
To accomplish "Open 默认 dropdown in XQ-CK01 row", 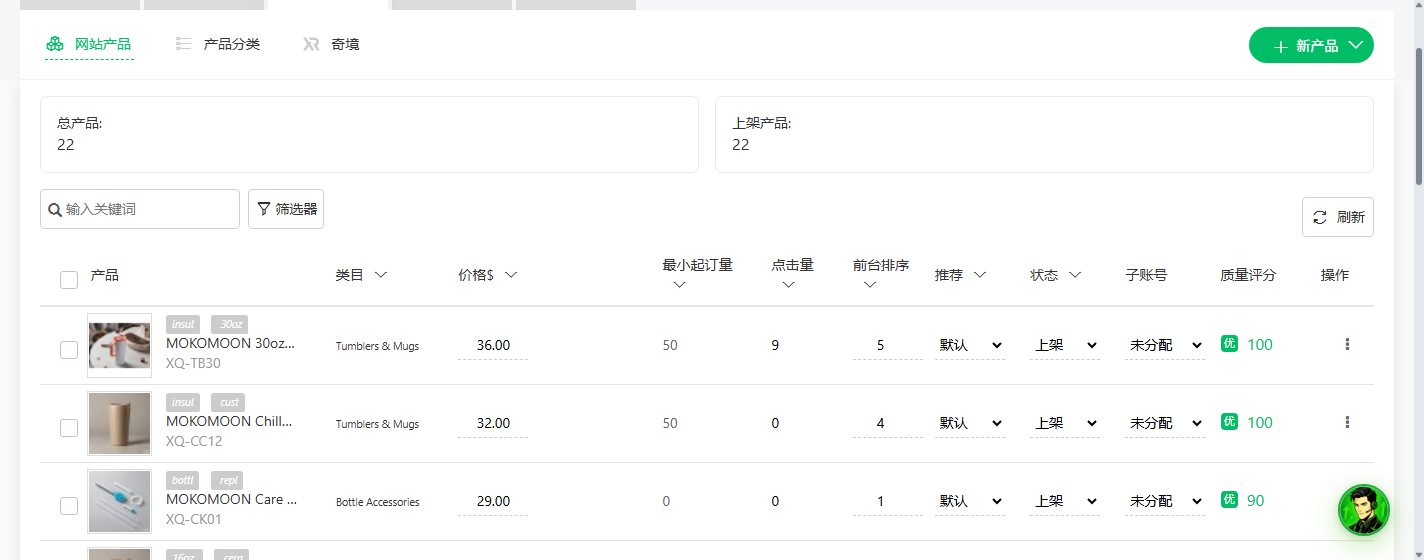I will (970, 501).
